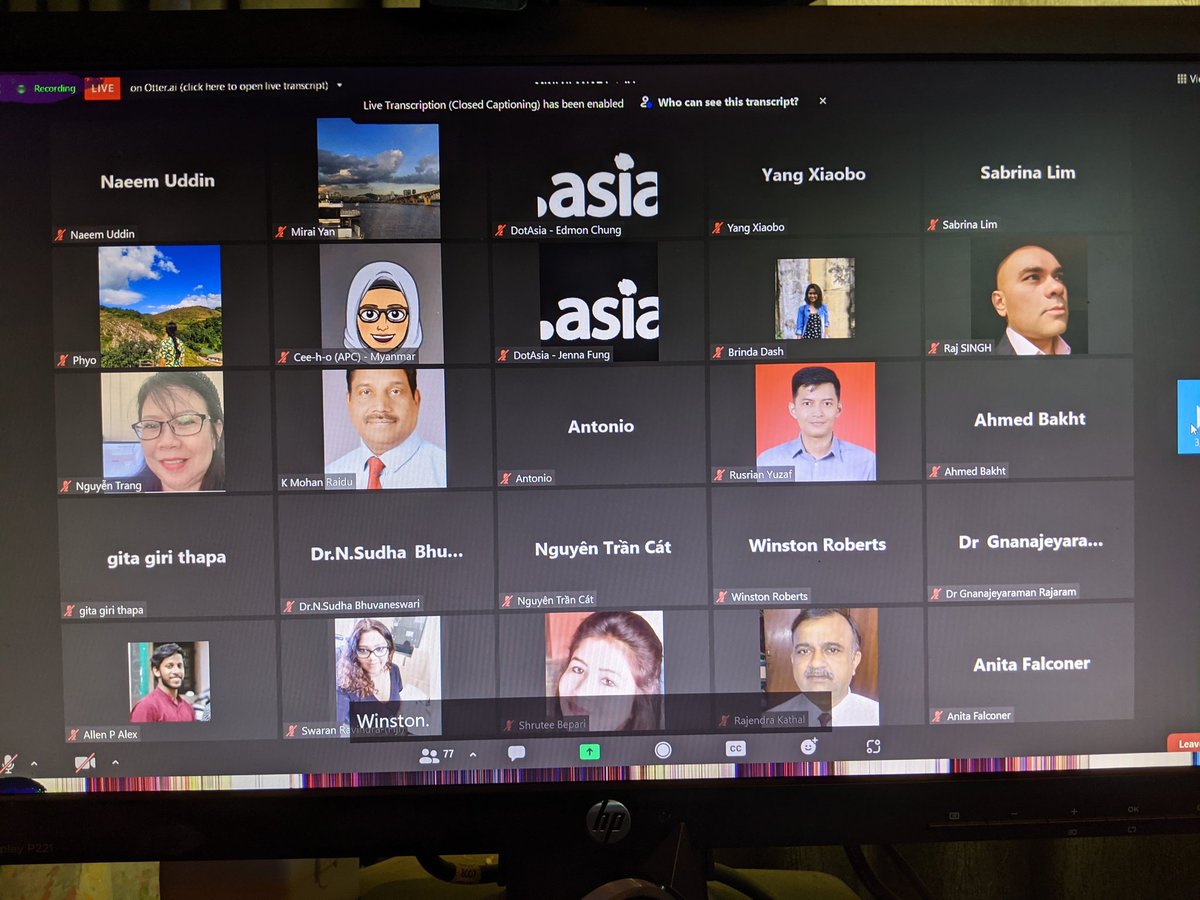Screen dimensions: 1200x900
Task: Select Rajendra Kathal's photo tile
Action: [x=819, y=668]
